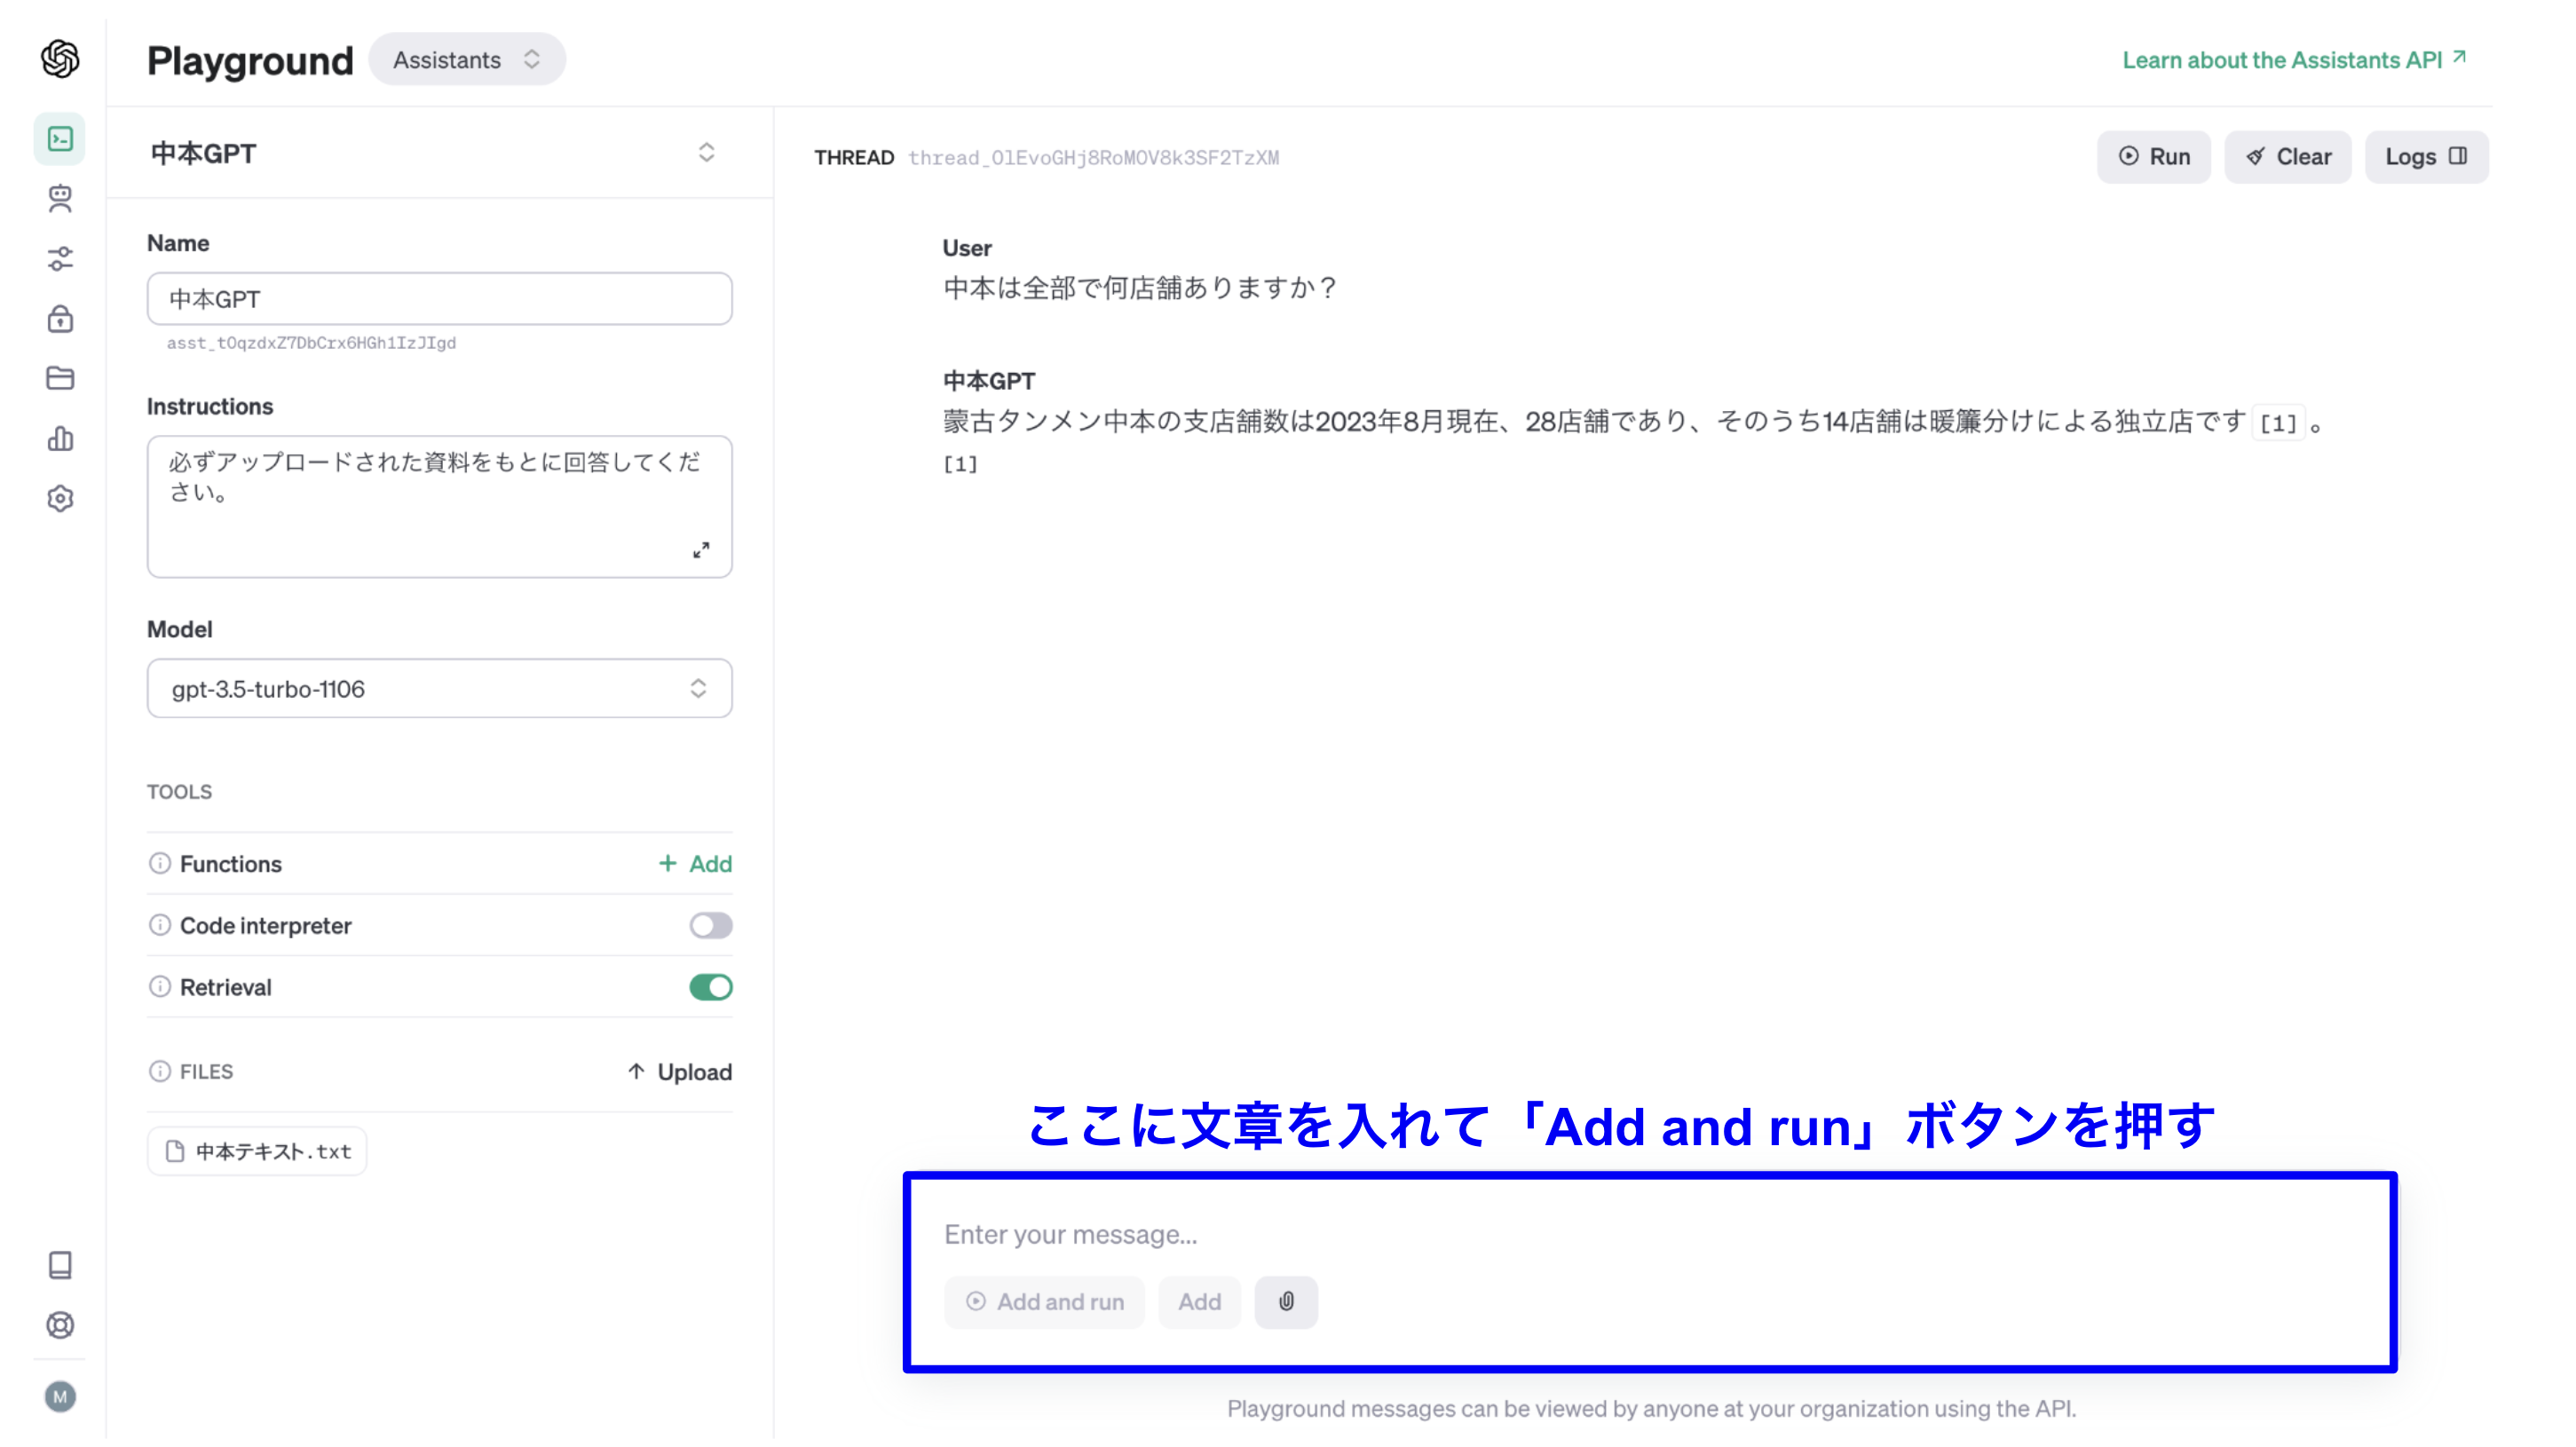The width and height of the screenshot is (2576, 1447).
Task: View Usage with the bar chart icon
Action: click(x=60, y=439)
